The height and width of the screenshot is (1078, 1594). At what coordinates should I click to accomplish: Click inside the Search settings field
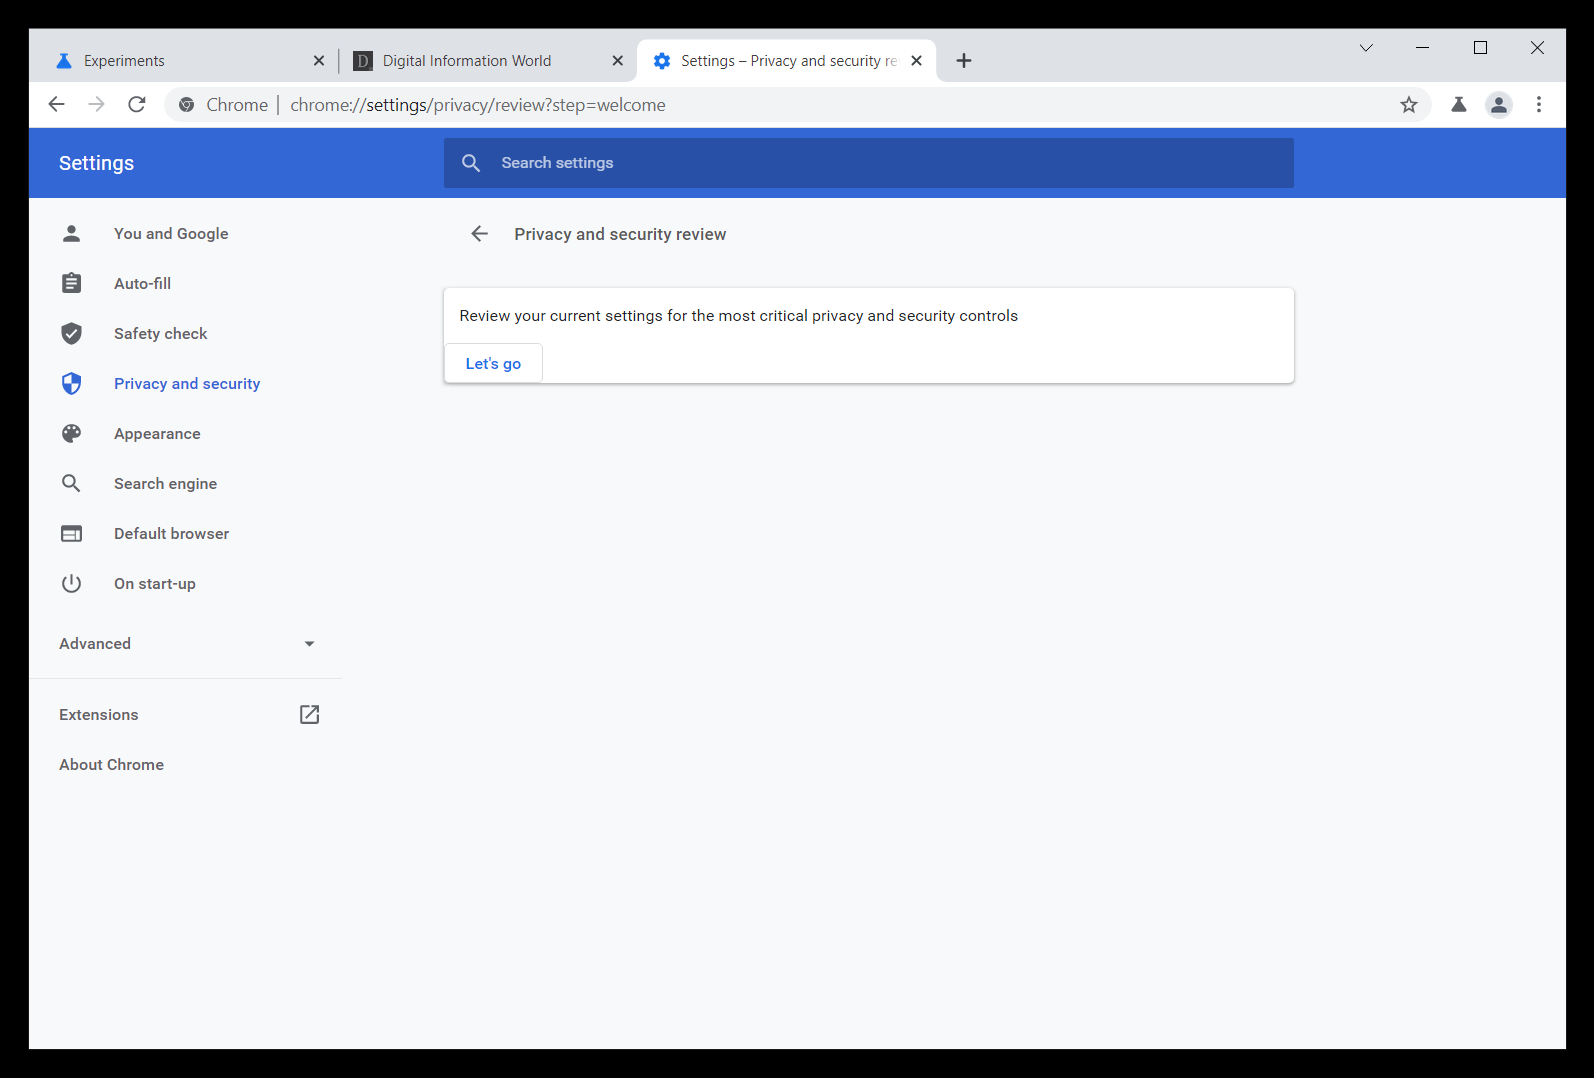pyautogui.click(x=700, y=162)
